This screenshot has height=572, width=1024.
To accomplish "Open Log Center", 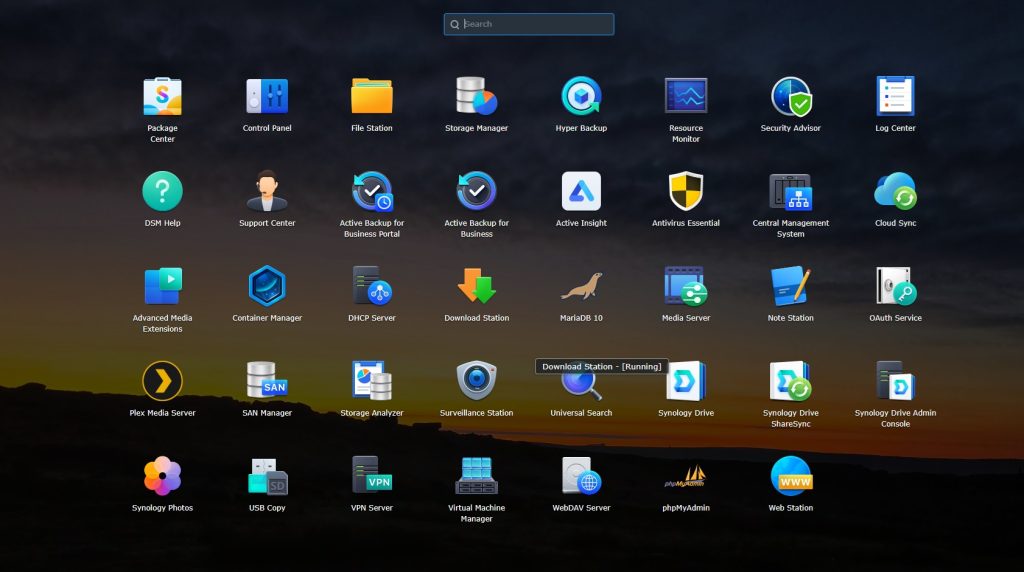I will (x=895, y=97).
